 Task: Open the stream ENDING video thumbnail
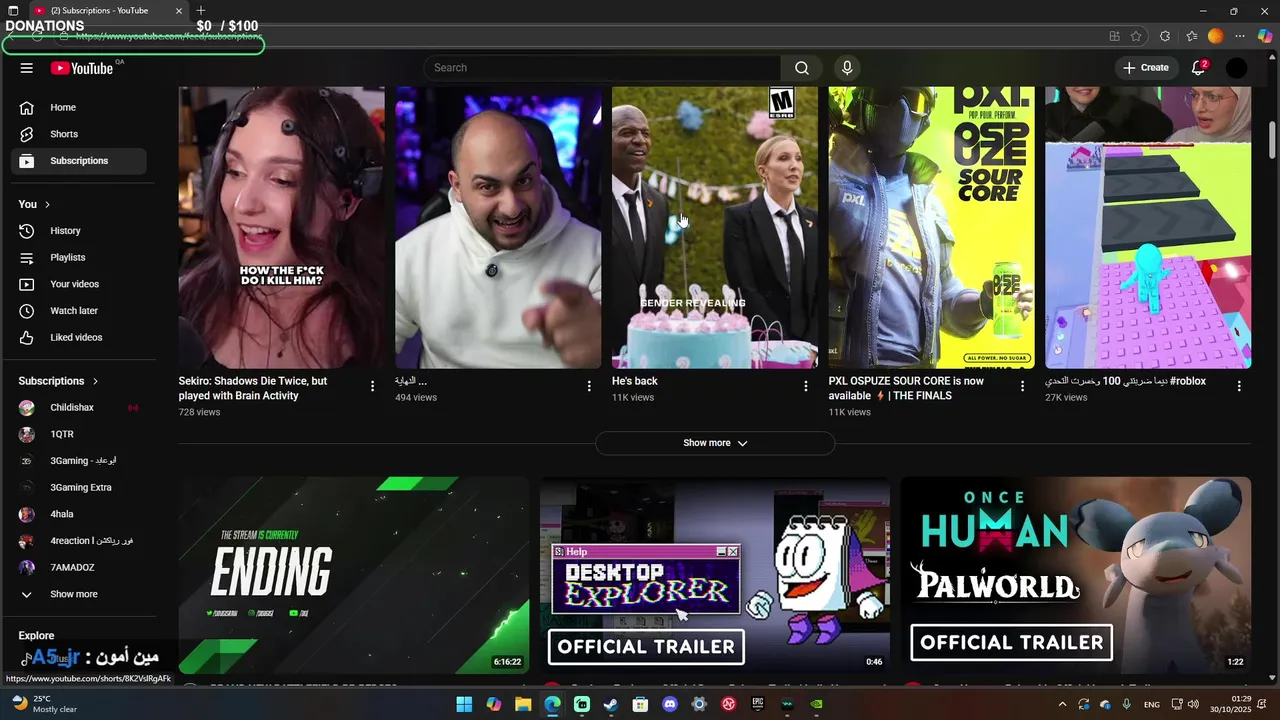pyautogui.click(x=354, y=574)
